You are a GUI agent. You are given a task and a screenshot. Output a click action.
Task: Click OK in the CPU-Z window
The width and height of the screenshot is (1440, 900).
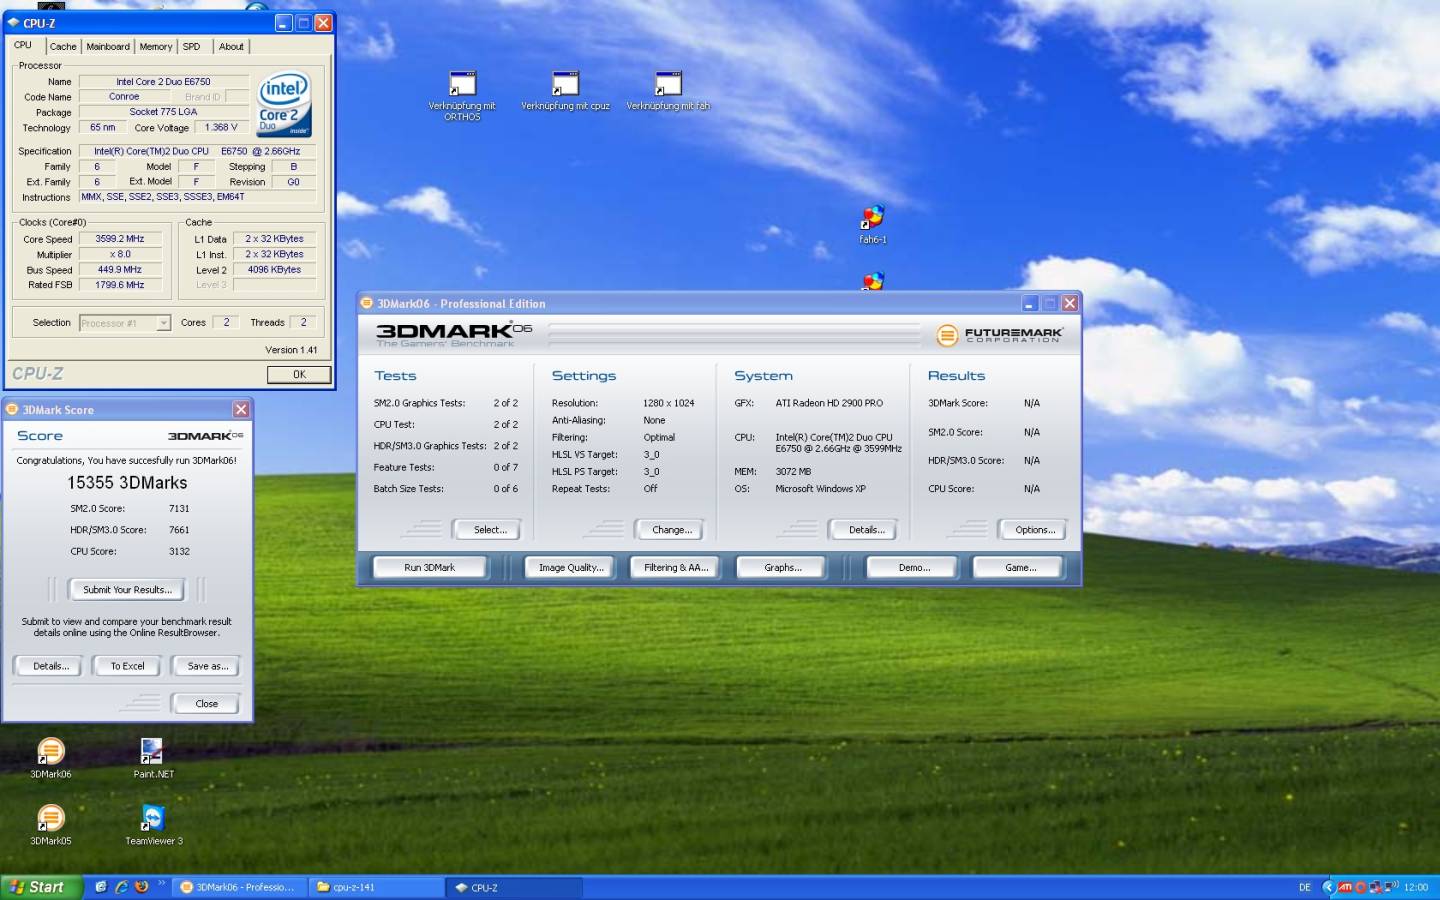(299, 374)
